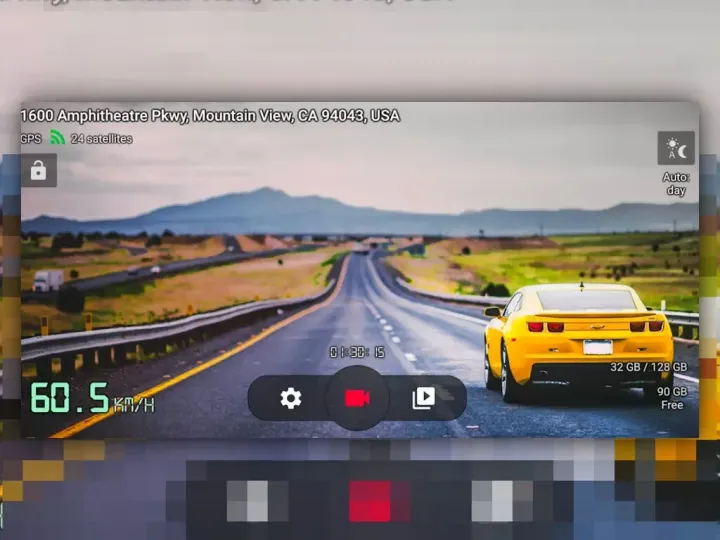Tap the GPS label
The width and height of the screenshot is (720, 540).
[31, 139]
